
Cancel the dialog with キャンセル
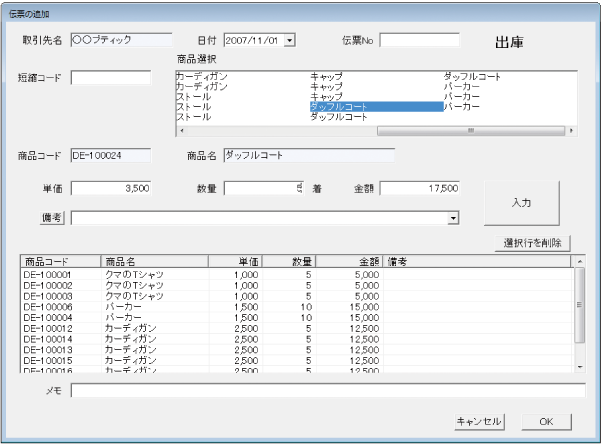[x=478, y=421]
